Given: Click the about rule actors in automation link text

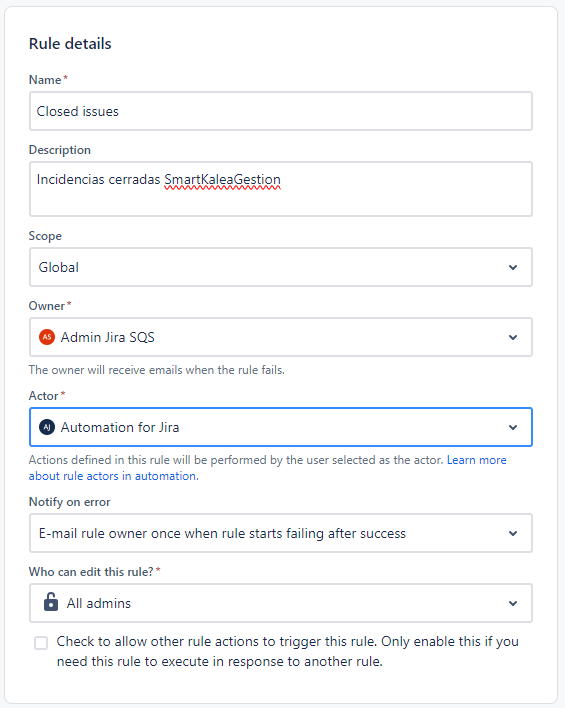Looking at the screenshot, I should [x=113, y=476].
